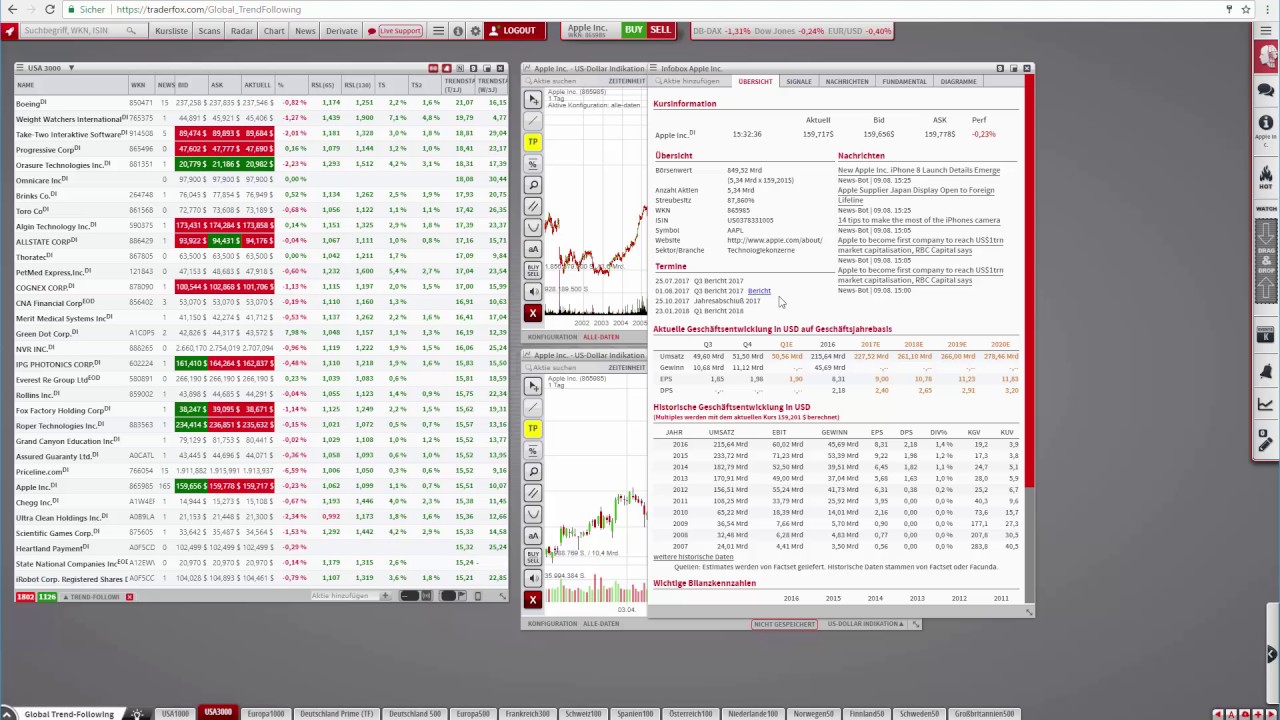Click the BUY SELL marker tool in upper chart

tap(533, 270)
